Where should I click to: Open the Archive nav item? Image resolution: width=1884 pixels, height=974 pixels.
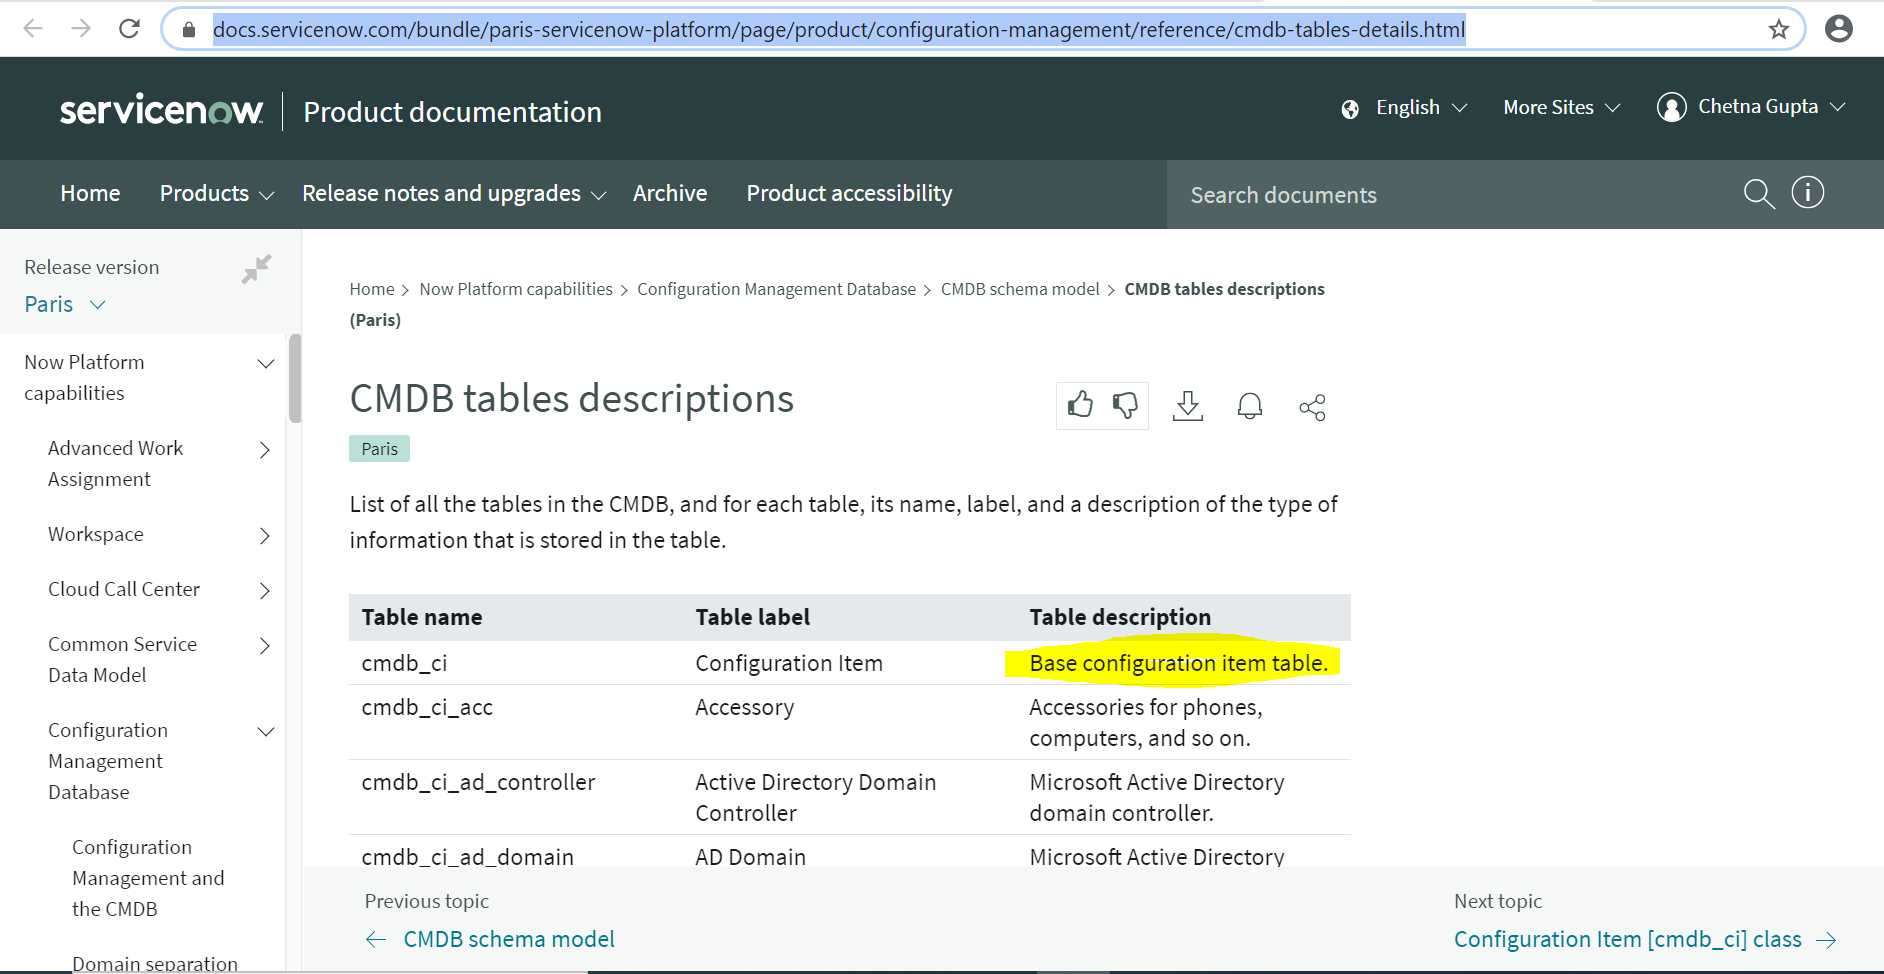pos(670,193)
